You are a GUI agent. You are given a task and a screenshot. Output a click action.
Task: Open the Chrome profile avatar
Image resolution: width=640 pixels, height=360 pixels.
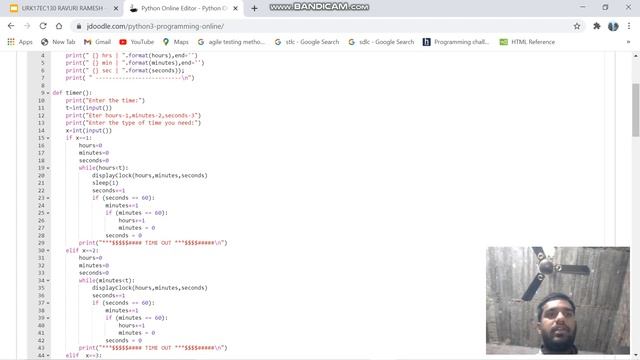point(613,26)
